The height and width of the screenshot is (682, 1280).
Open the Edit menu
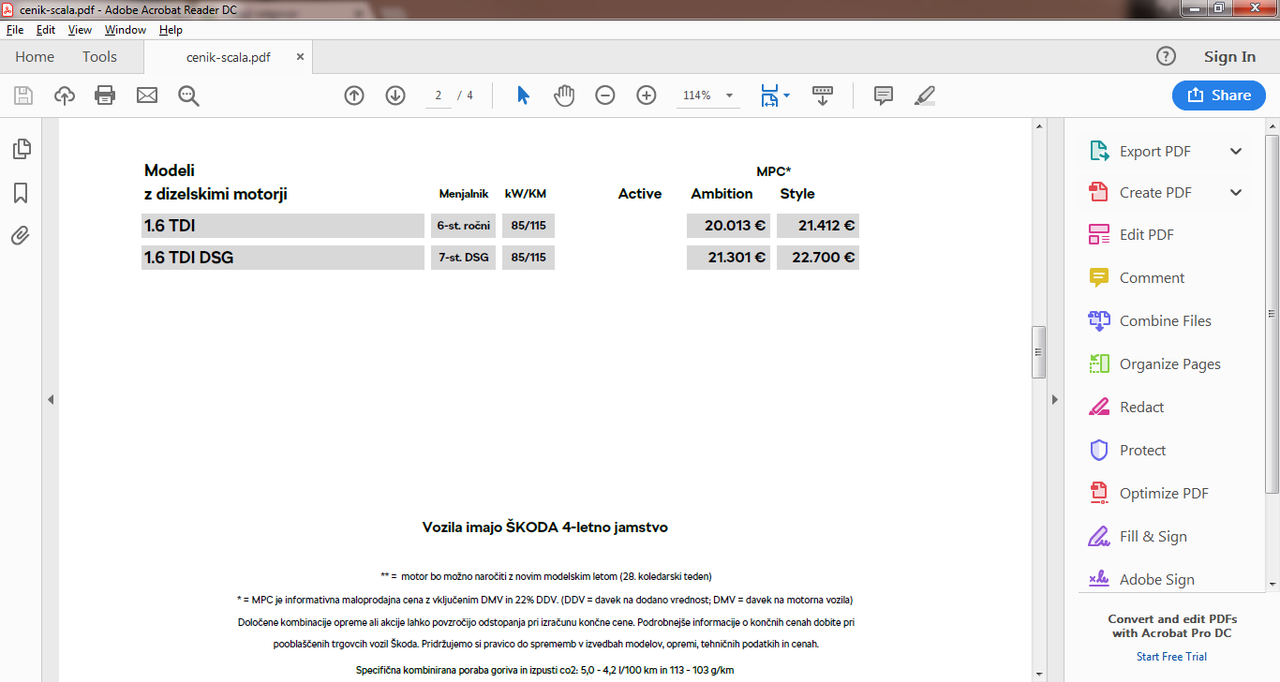point(45,30)
